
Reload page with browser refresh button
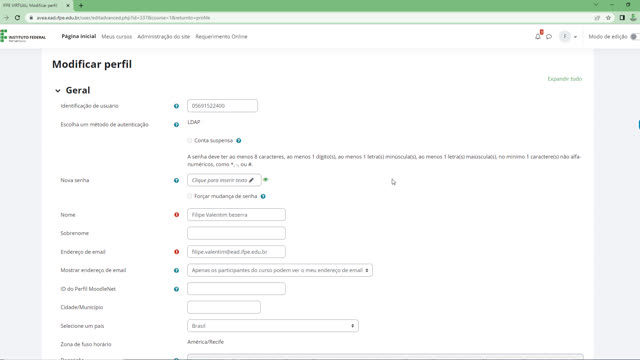[17, 18]
